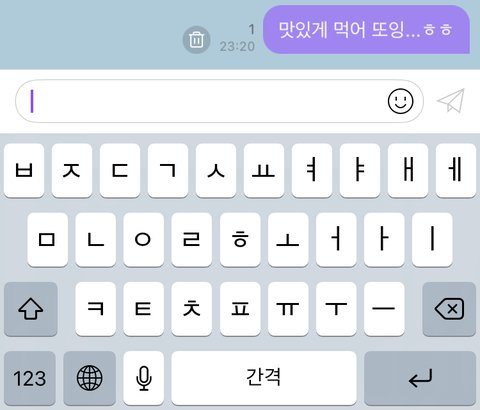
Task: Tap the ㅁ key
Action: tap(48, 239)
